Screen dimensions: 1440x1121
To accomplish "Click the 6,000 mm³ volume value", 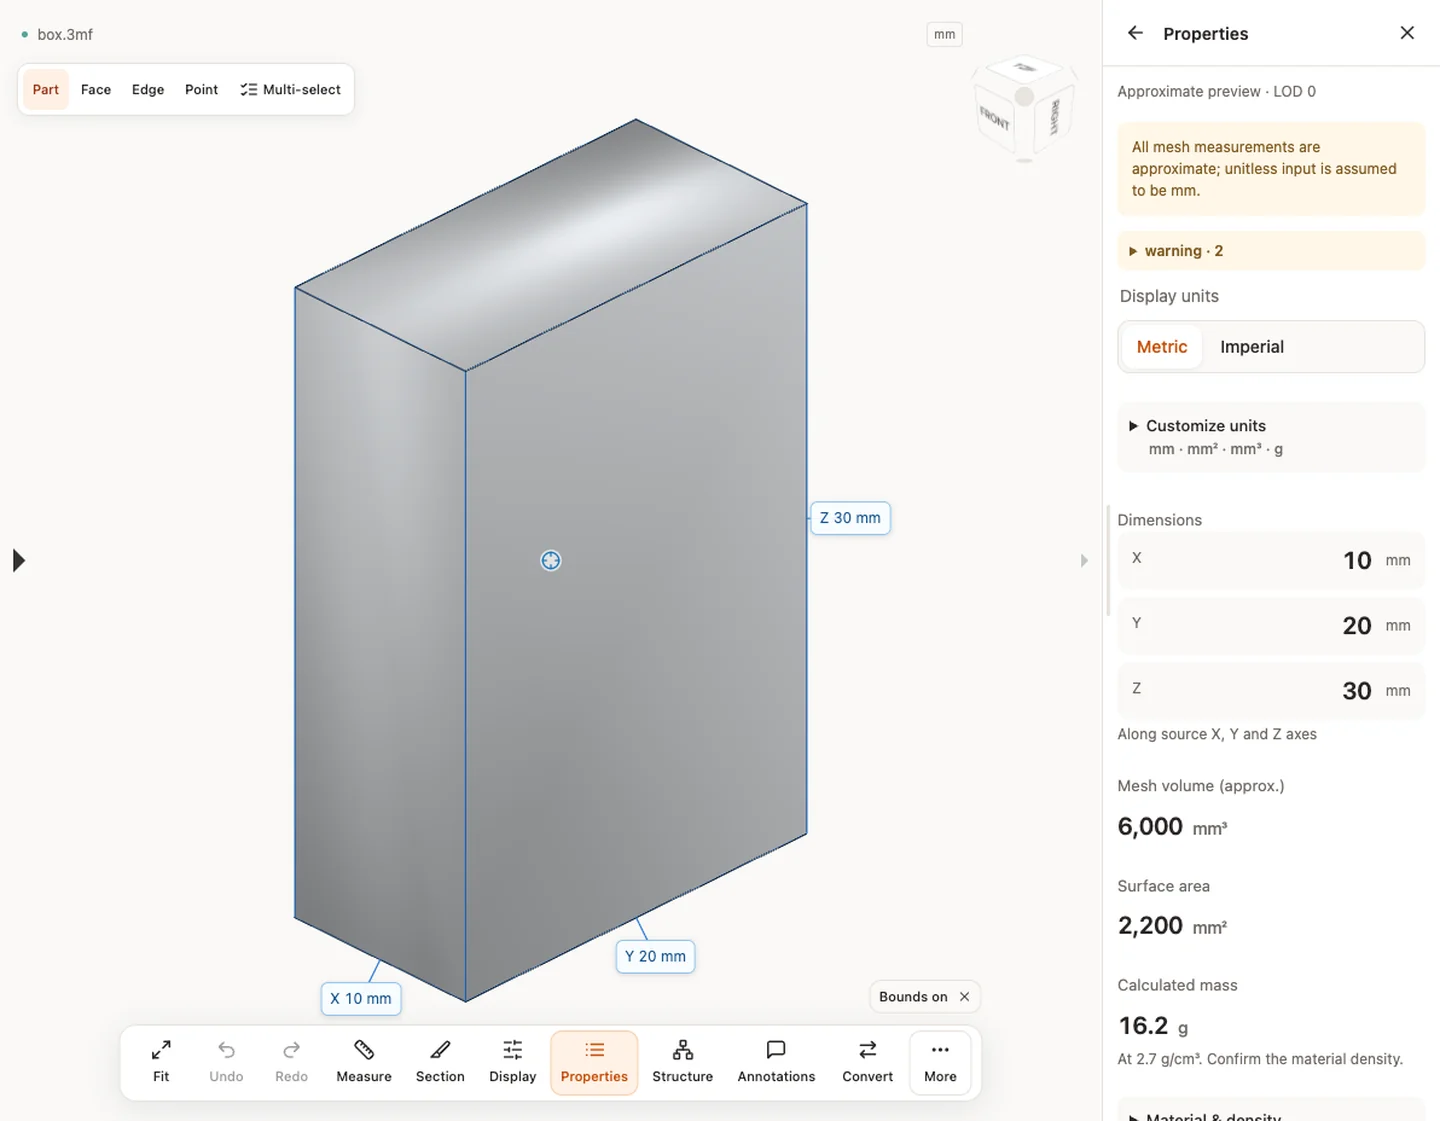I will point(1172,827).
